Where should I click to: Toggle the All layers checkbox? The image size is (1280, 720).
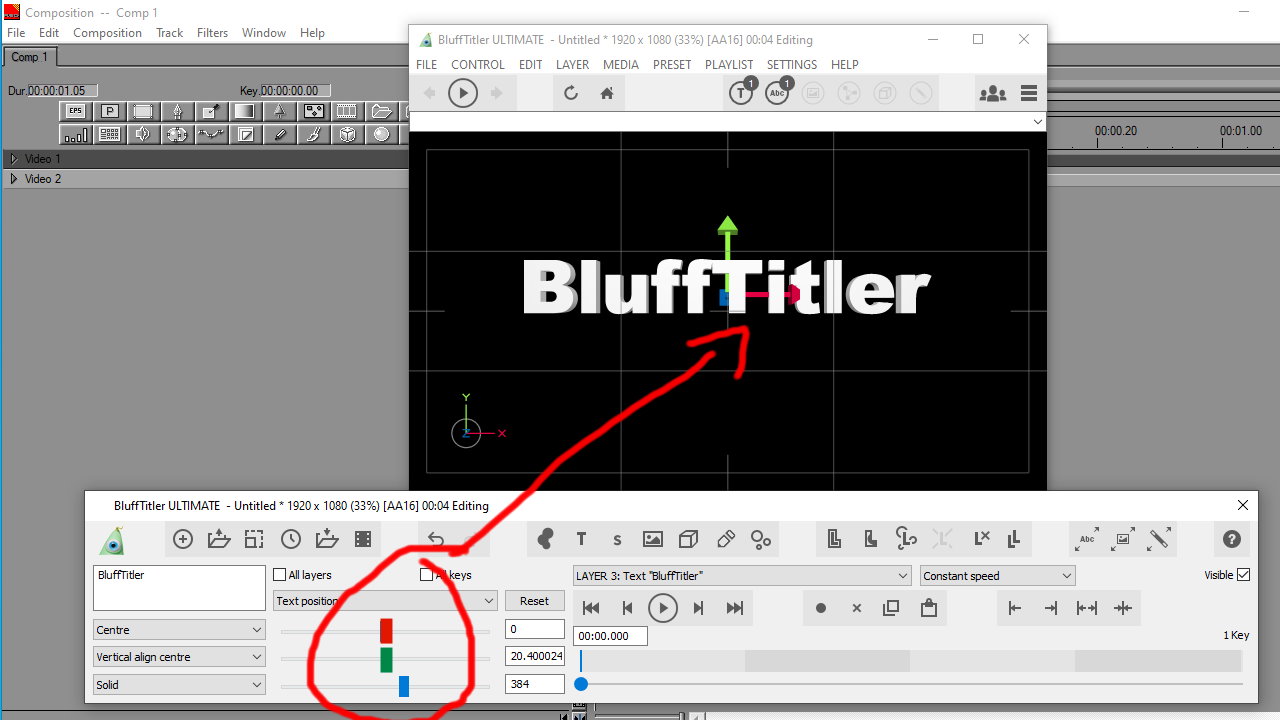(x=280, y=575)
